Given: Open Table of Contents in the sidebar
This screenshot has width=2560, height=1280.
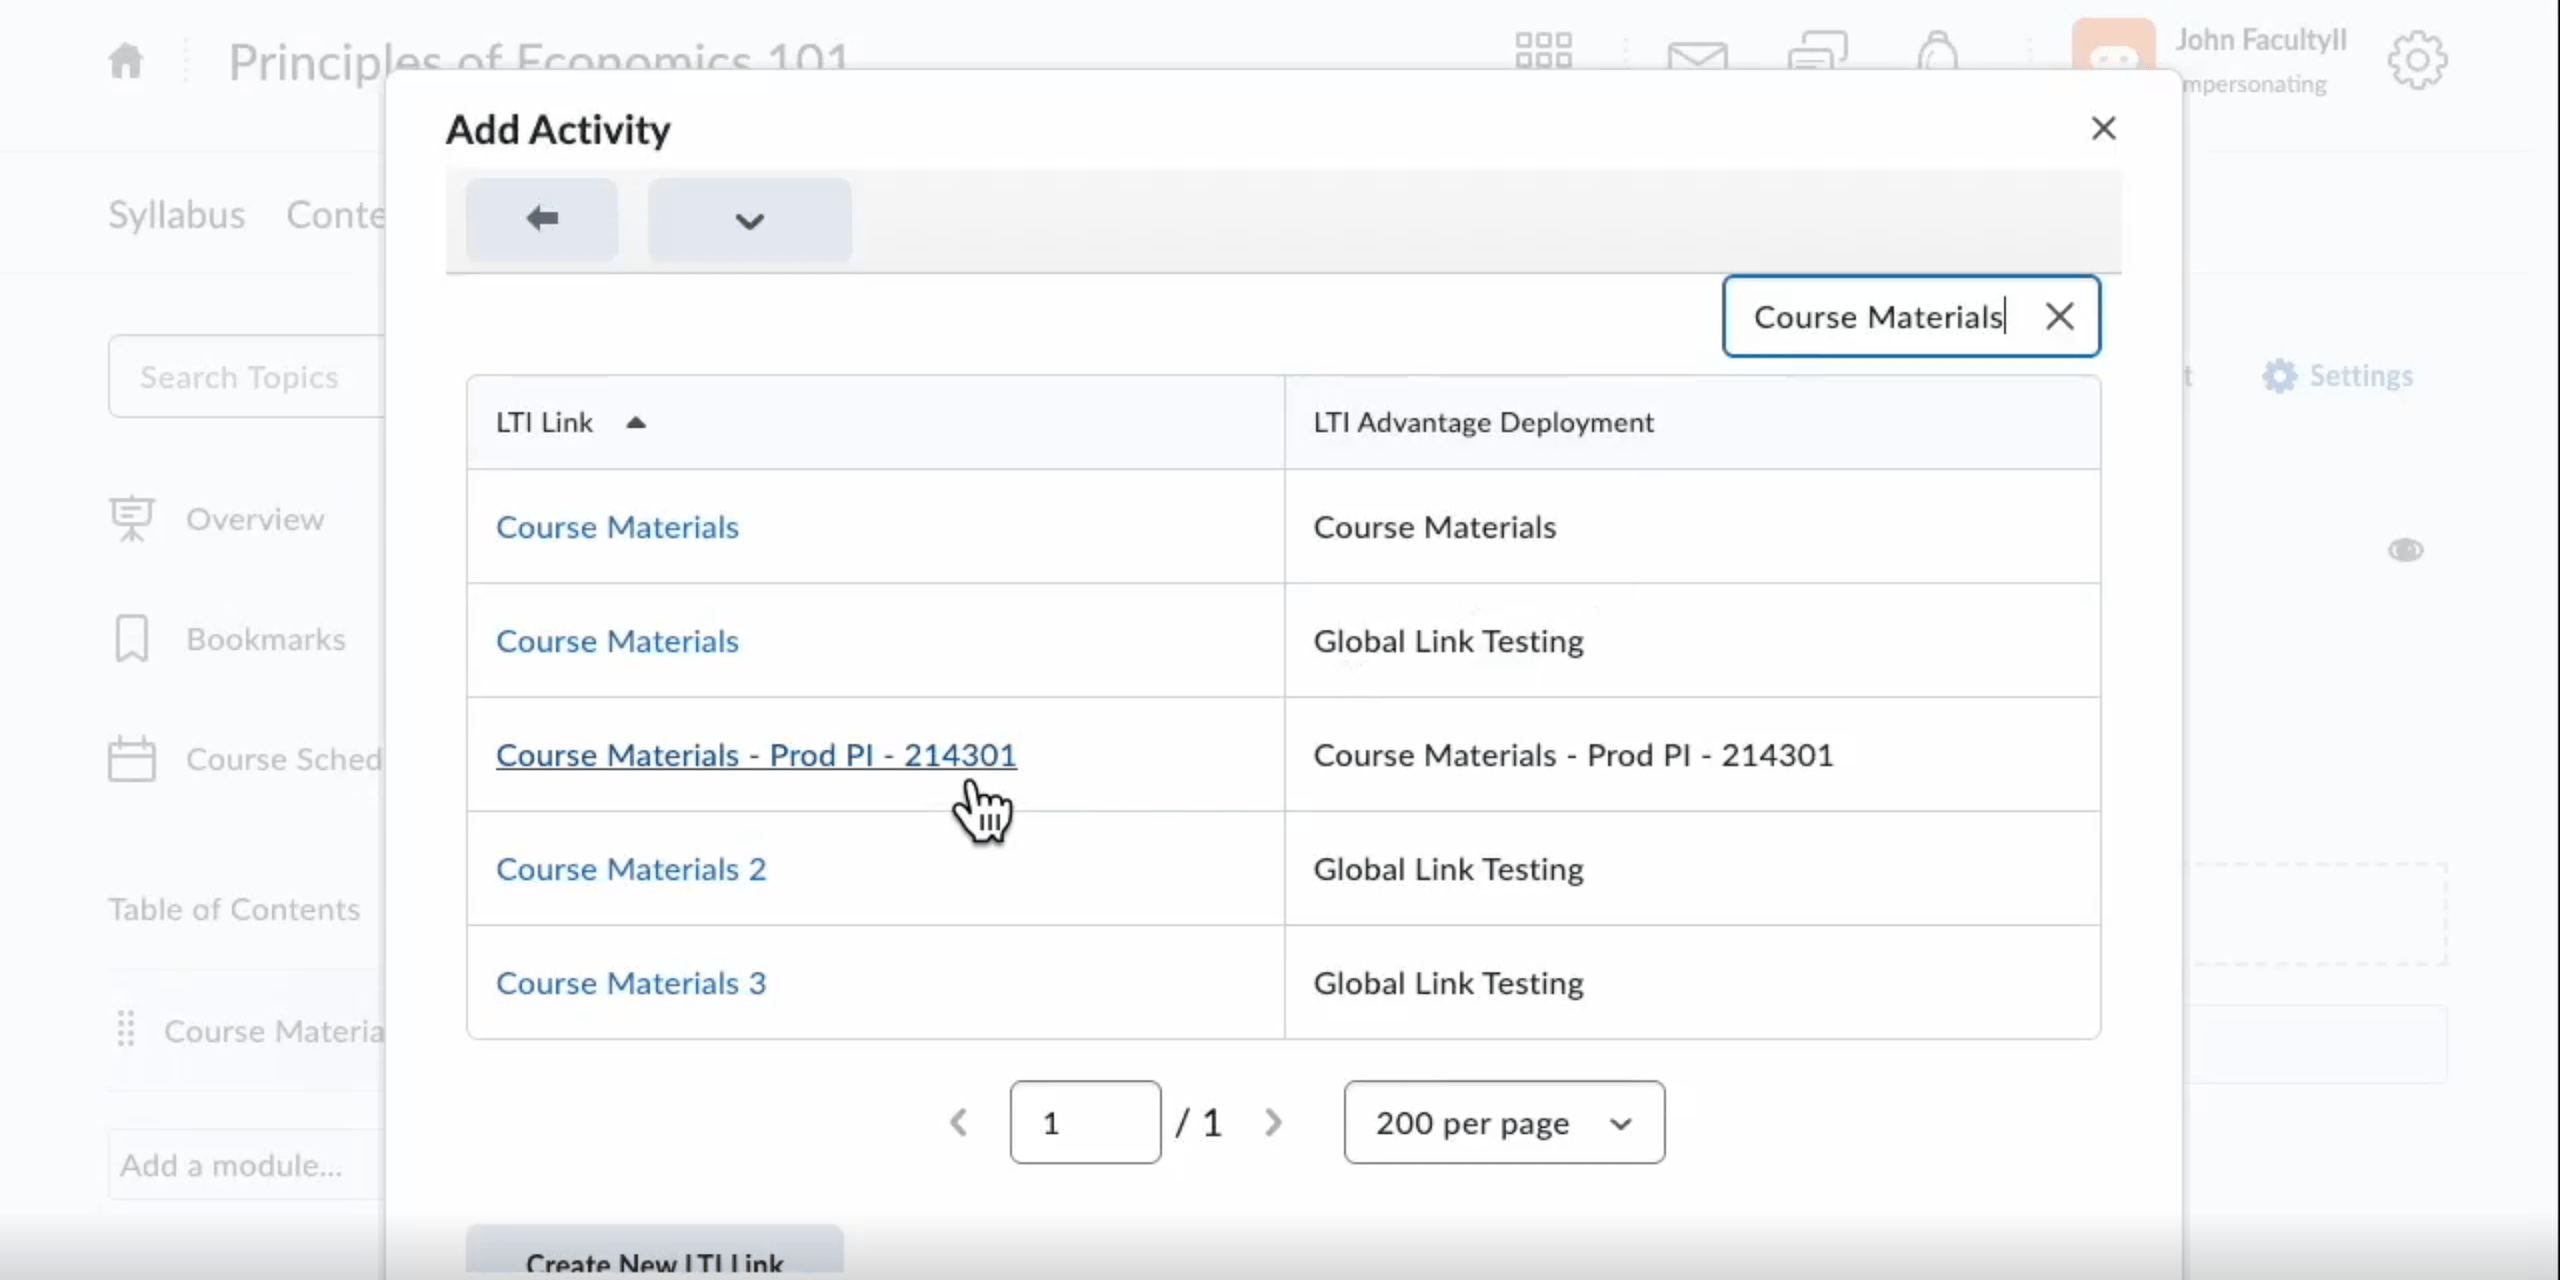Looking at the screenshot, I should [234, 909].
